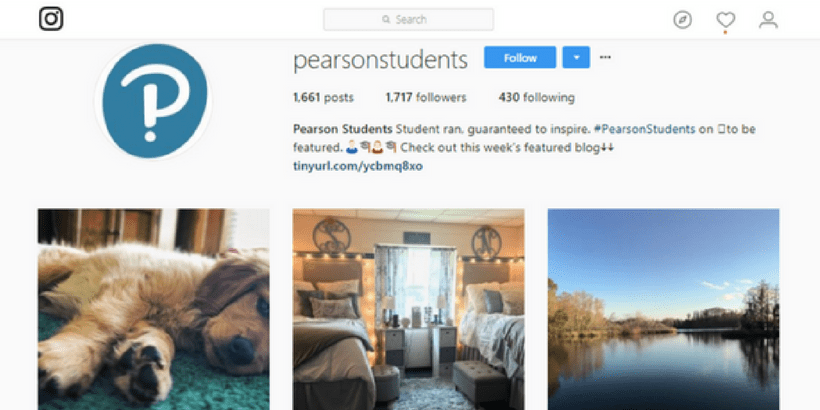Click the #PearsonStudents hashtag

point(645,129)
